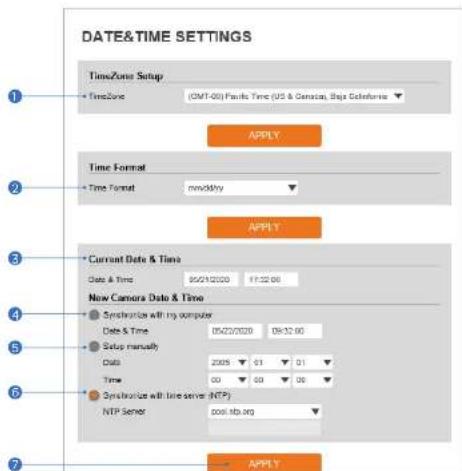Select Synchronize with time server (NTP)
Image resolution: width=462 pixels, height=471 pixels.
(94, 395)
